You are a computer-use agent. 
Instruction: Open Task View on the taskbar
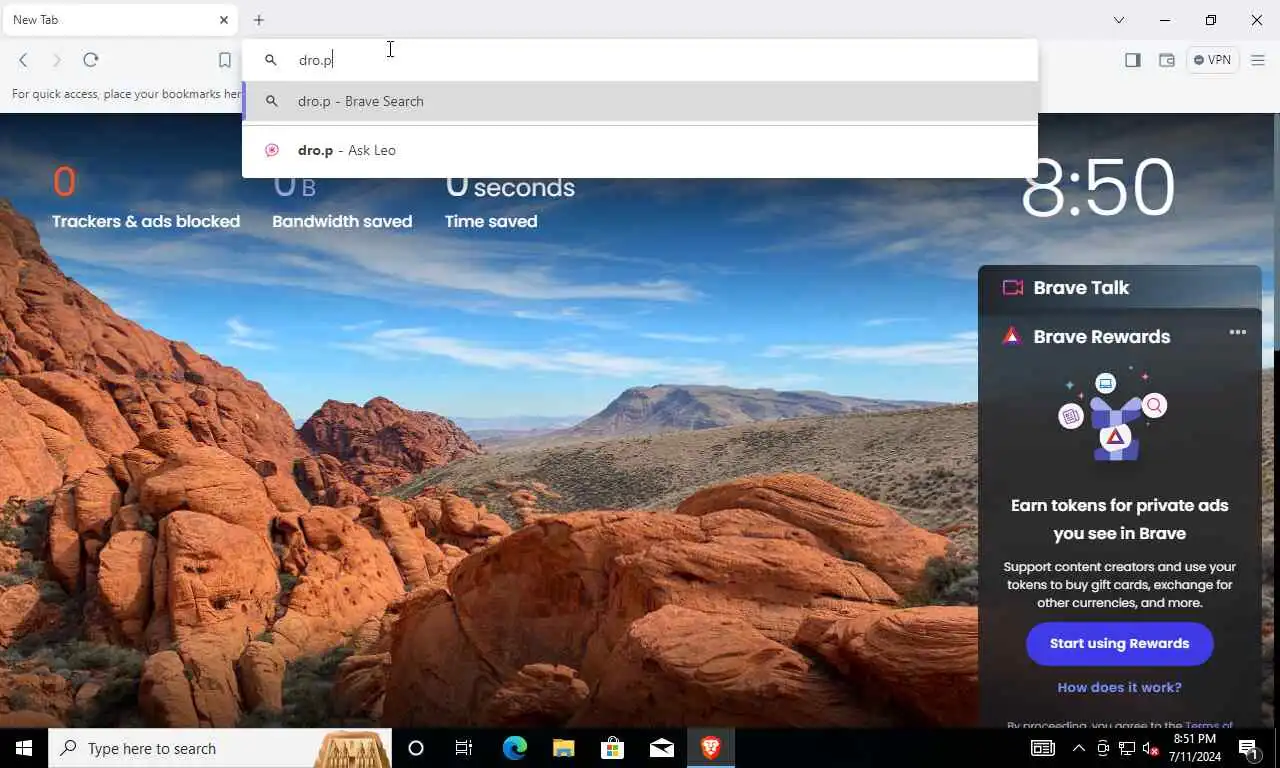(x=464, y=748)
